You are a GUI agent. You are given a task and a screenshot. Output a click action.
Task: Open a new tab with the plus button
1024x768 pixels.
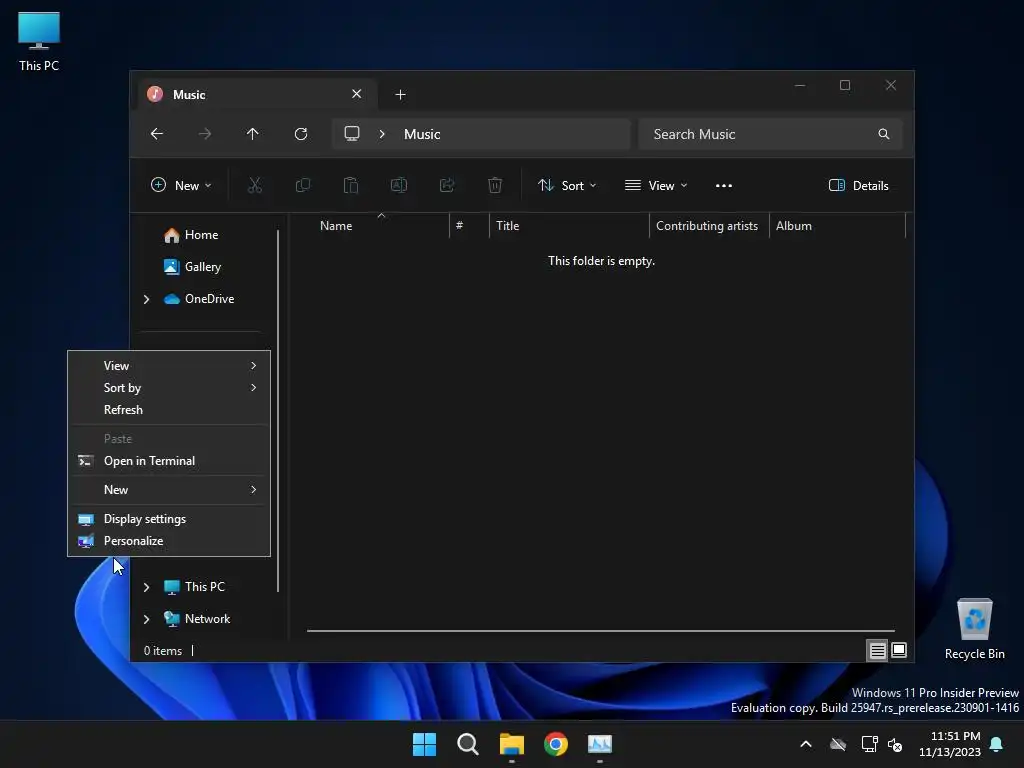click(x=400, y=95)
